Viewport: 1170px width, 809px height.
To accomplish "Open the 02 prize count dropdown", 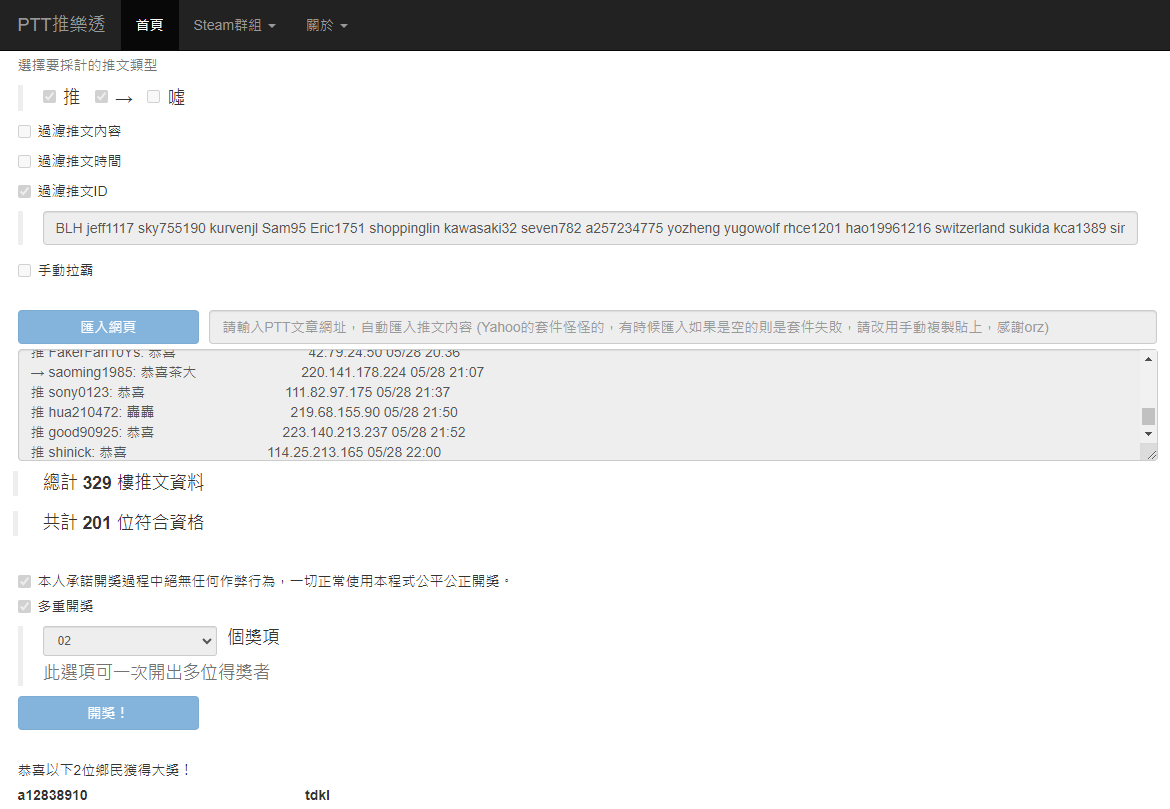I will click(130, 640).
